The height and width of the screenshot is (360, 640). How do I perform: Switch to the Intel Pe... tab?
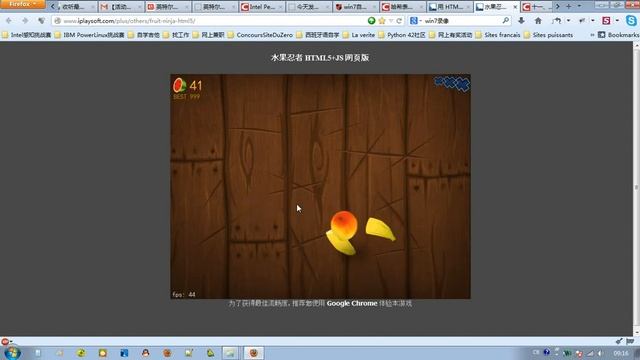261,7
